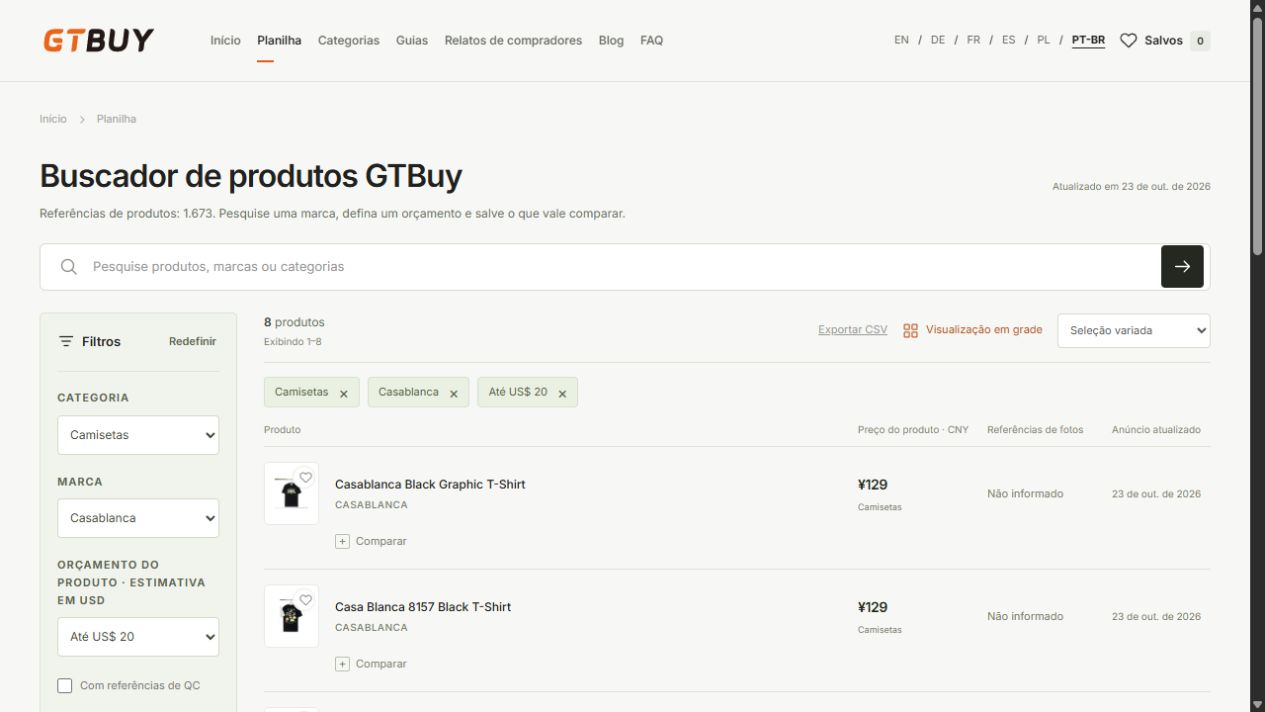Open the budget dropdown Até US$ 20
Viewport: 1265px width, 712px height.
(138, 637)
